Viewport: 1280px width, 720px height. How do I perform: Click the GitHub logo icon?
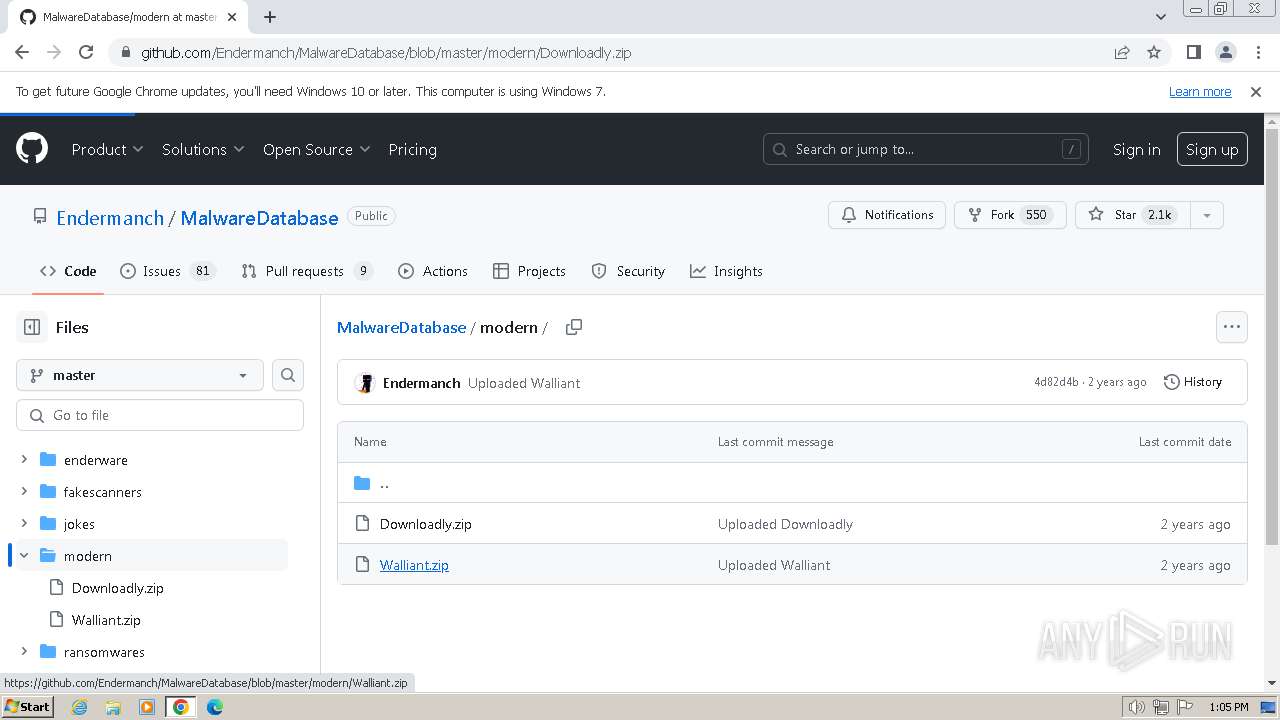[x=32, y=149]
